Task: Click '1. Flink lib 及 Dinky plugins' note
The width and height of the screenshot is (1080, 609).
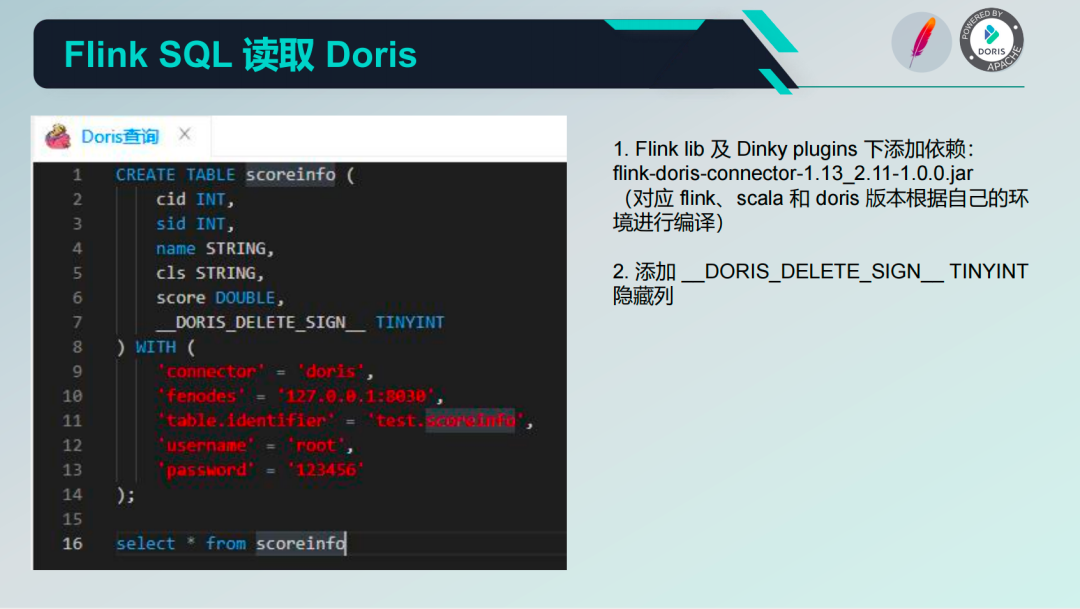Action: tap(735, 149)
